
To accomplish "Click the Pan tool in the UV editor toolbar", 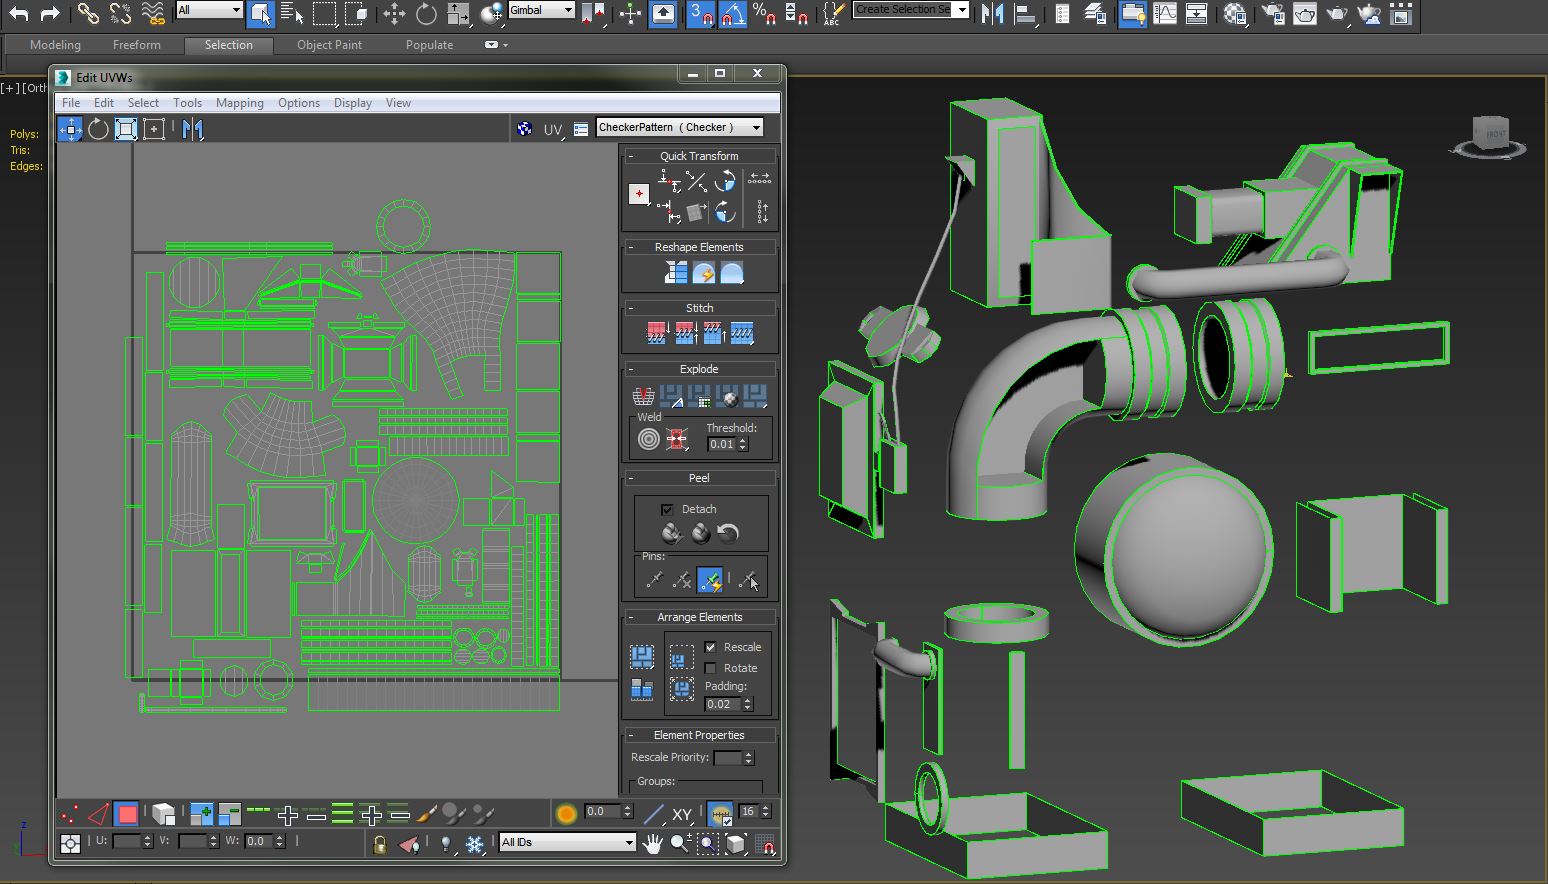I will 652,845.
